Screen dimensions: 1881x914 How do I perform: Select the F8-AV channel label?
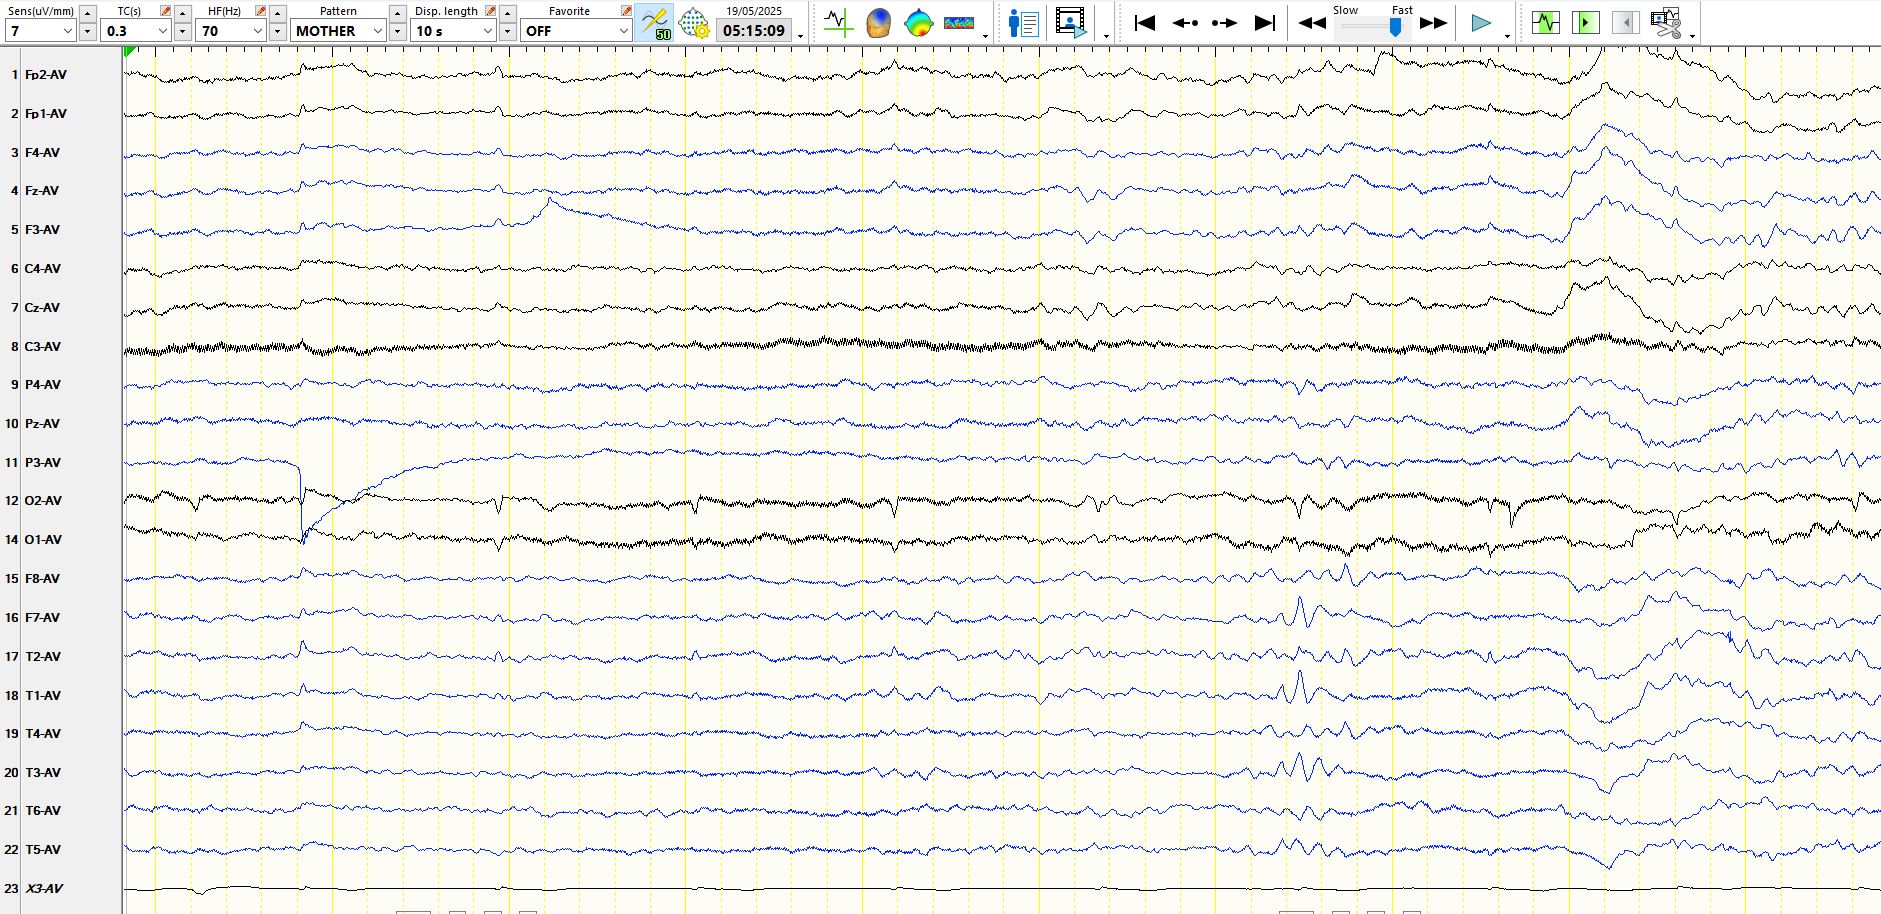42,579
